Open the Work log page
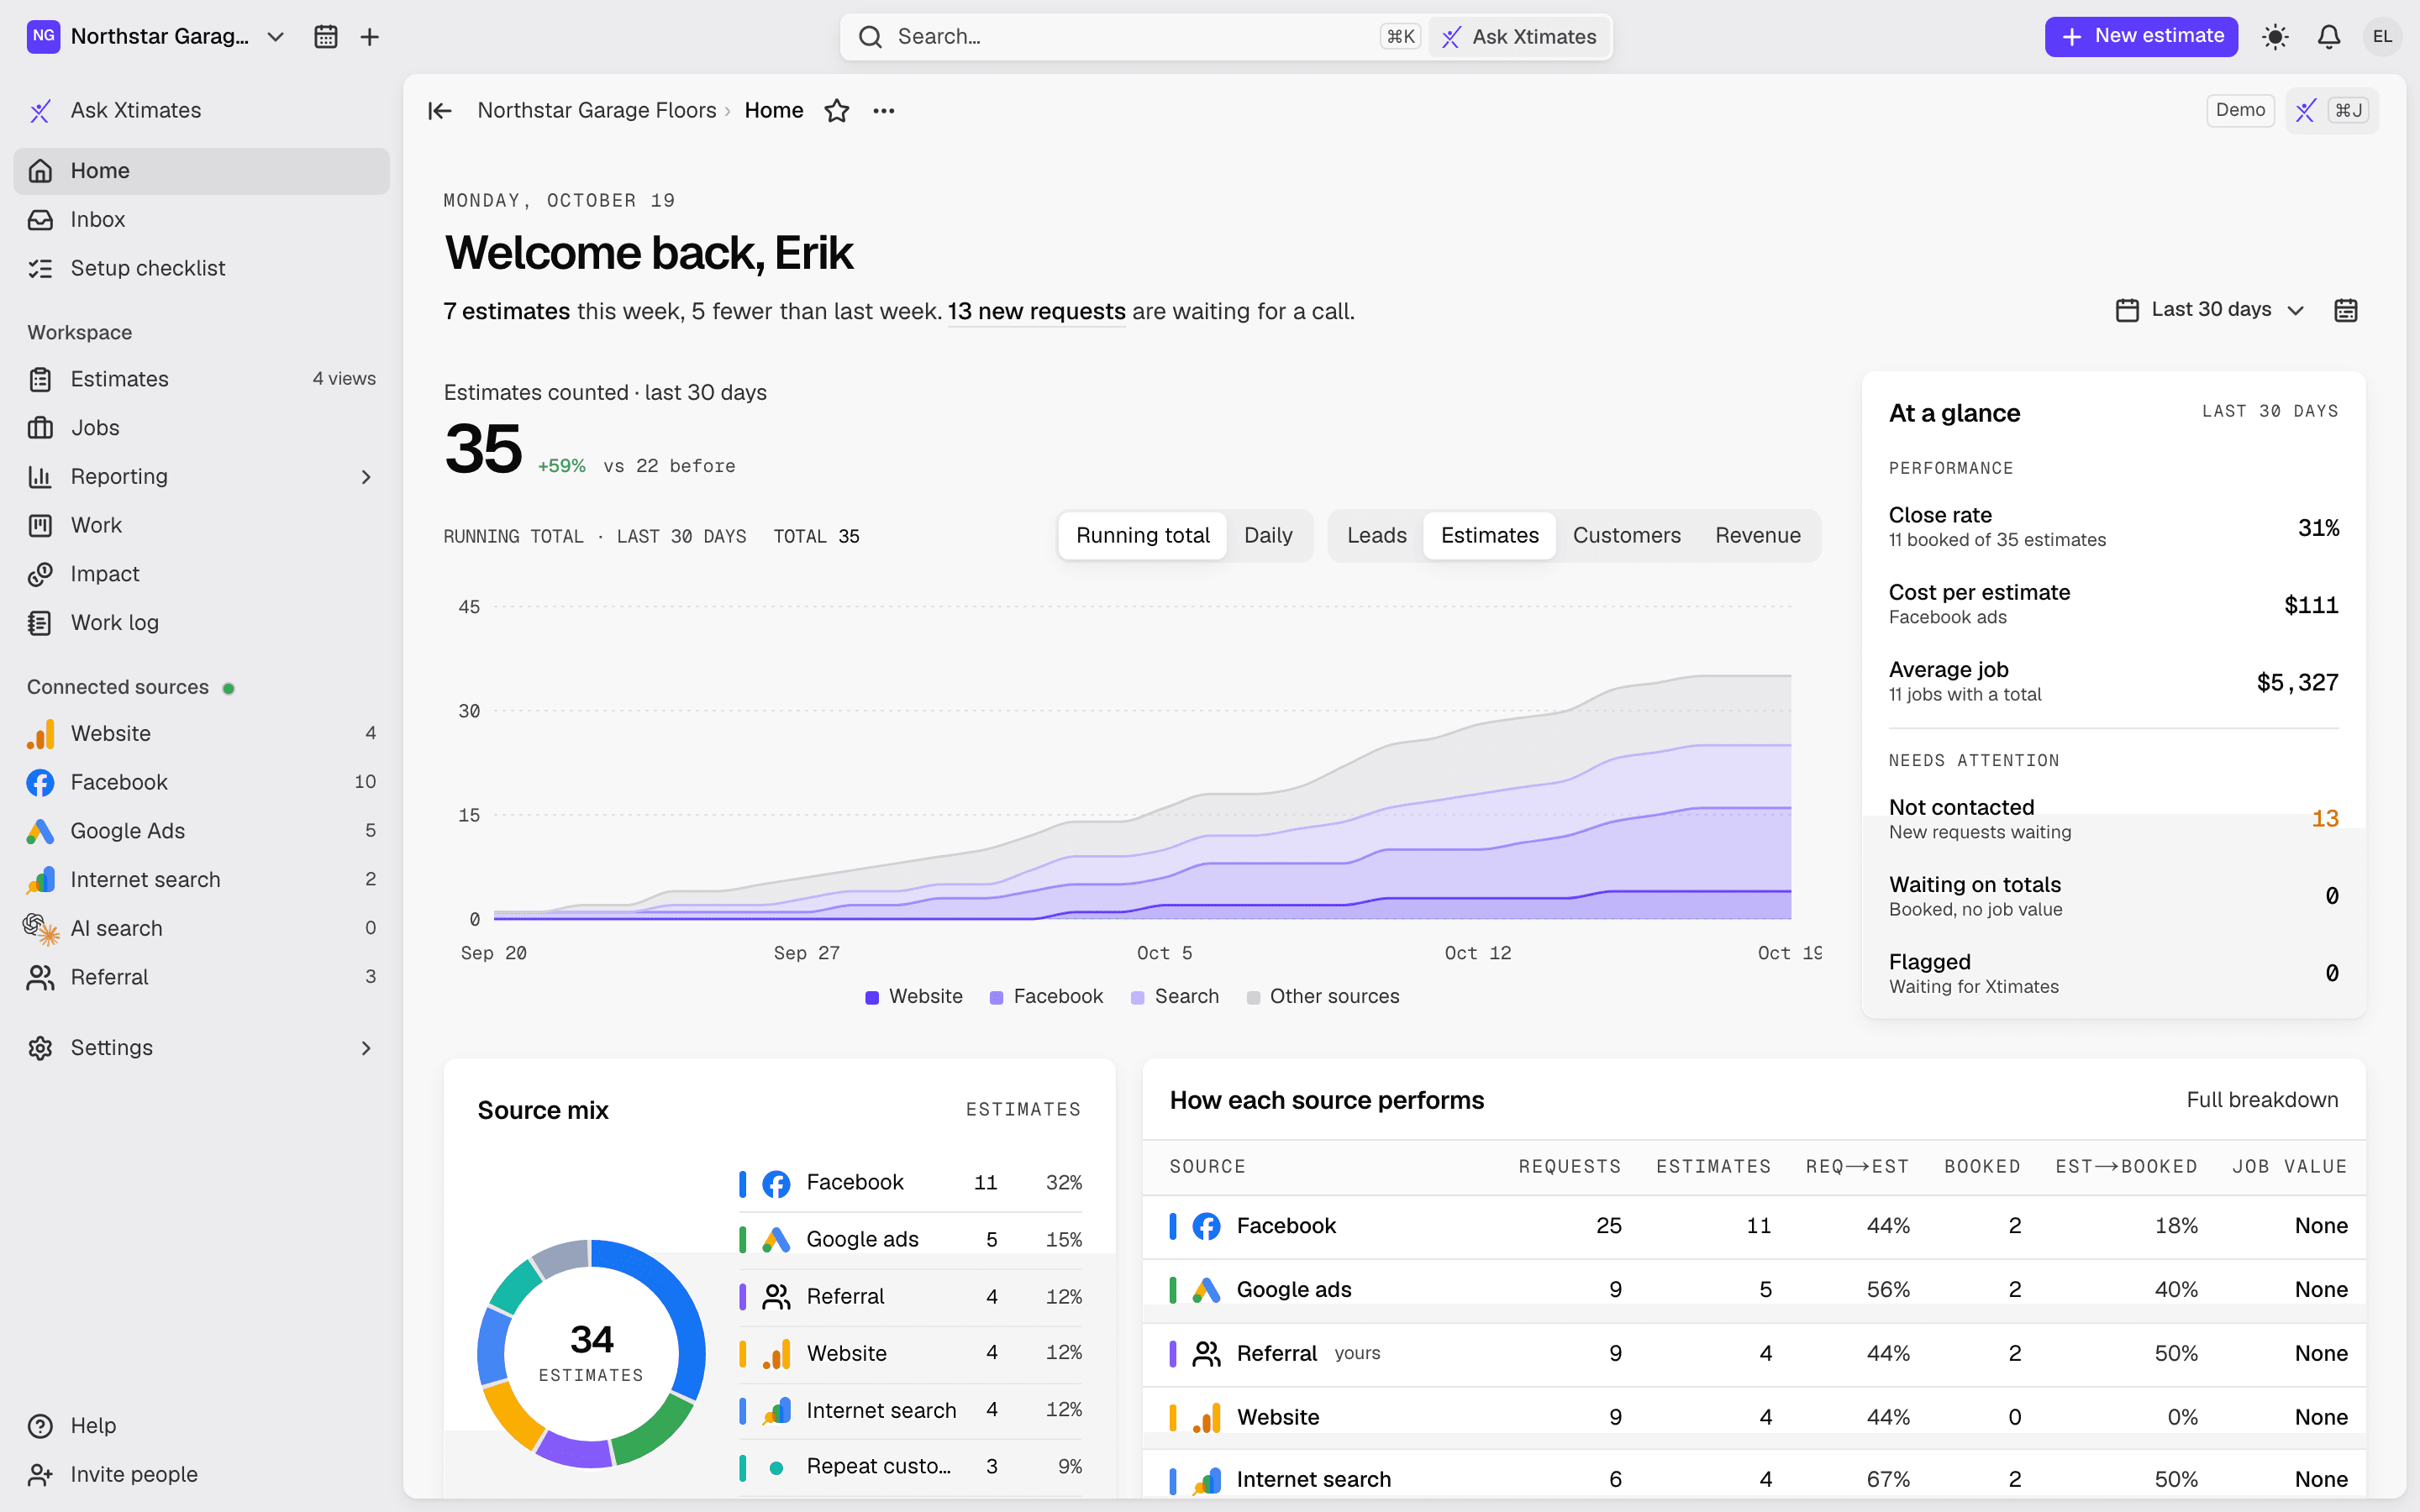 (x=201, y=622)
